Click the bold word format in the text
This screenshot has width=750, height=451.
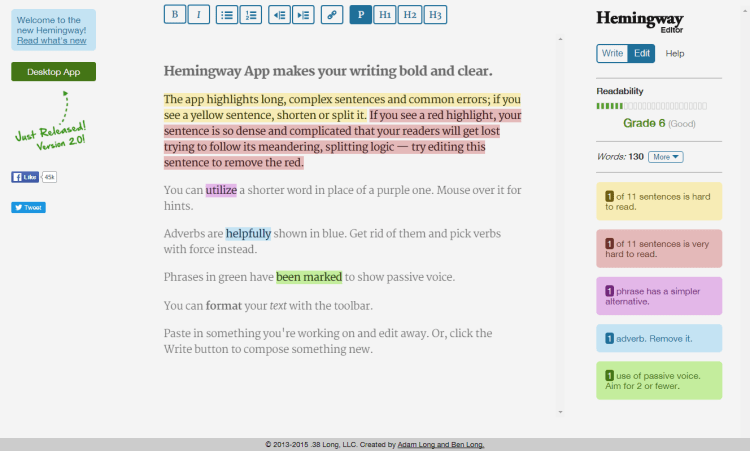(x=224, y=306)
